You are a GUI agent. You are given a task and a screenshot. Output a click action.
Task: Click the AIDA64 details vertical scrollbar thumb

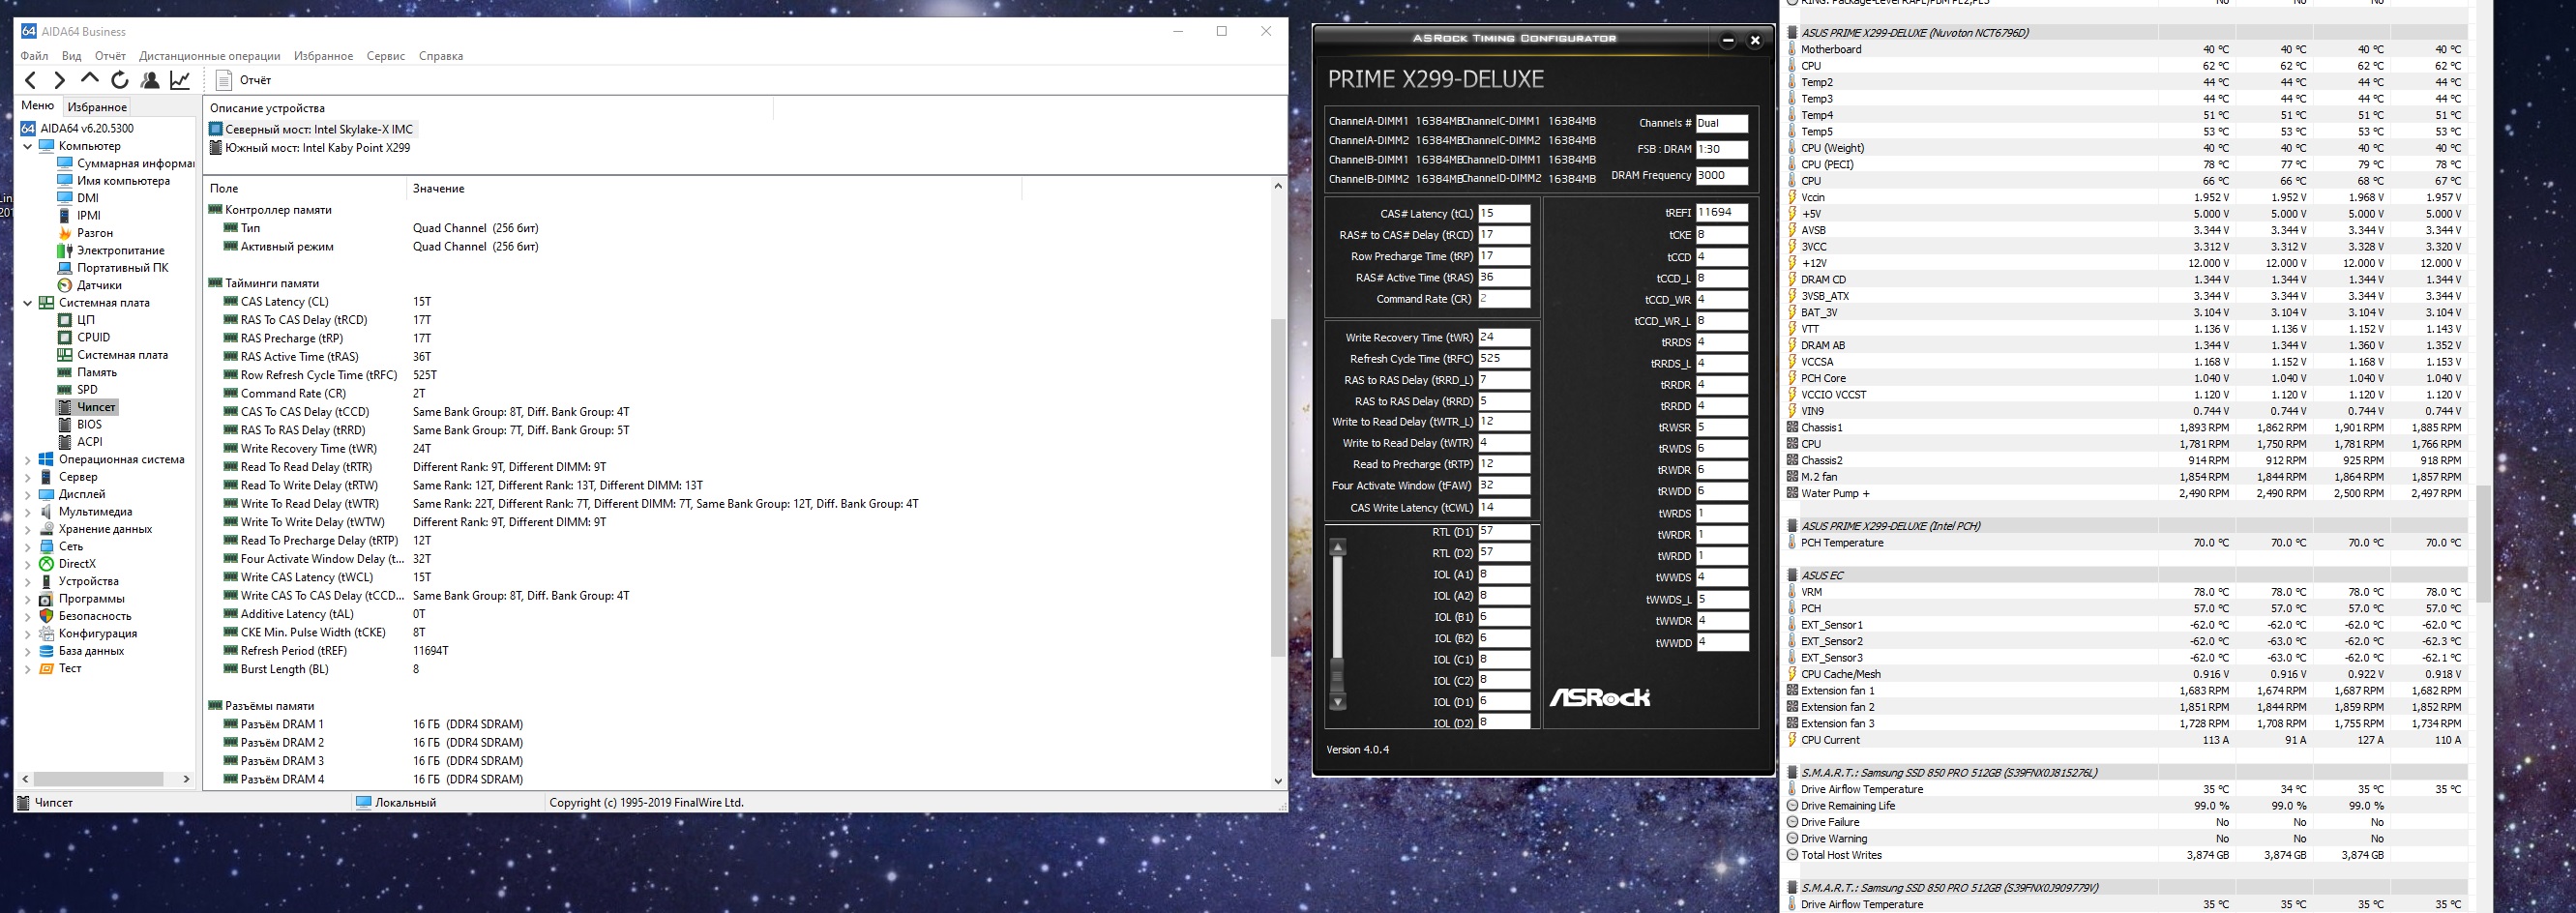pos(1278,487)
